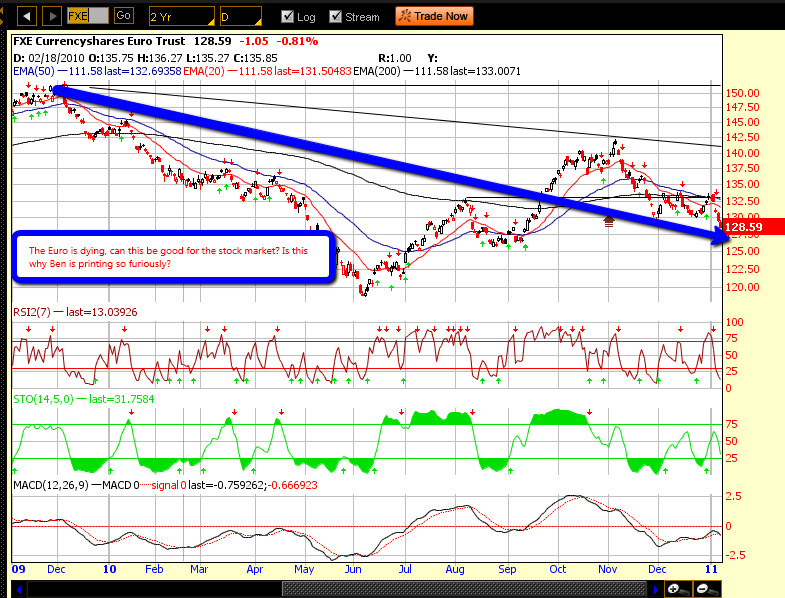785x598 pixels.
Task: Click the R:1.00 value in header
Action: tap(395, 58)
